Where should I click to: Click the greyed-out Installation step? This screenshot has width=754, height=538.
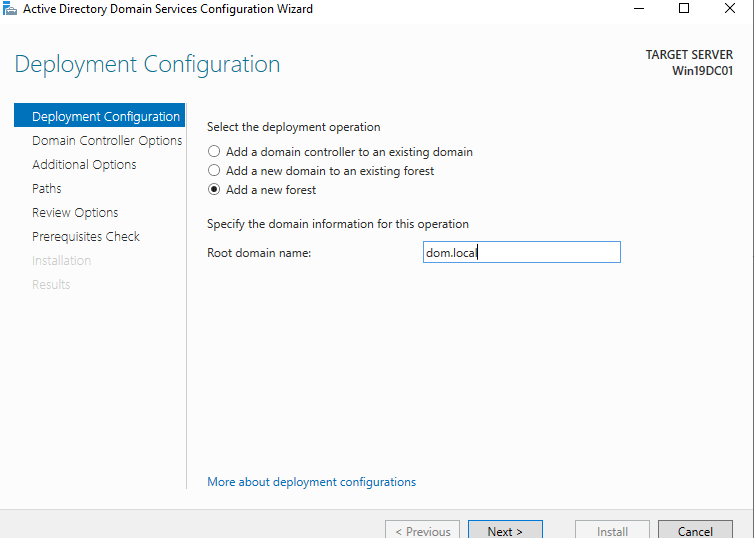61,261
